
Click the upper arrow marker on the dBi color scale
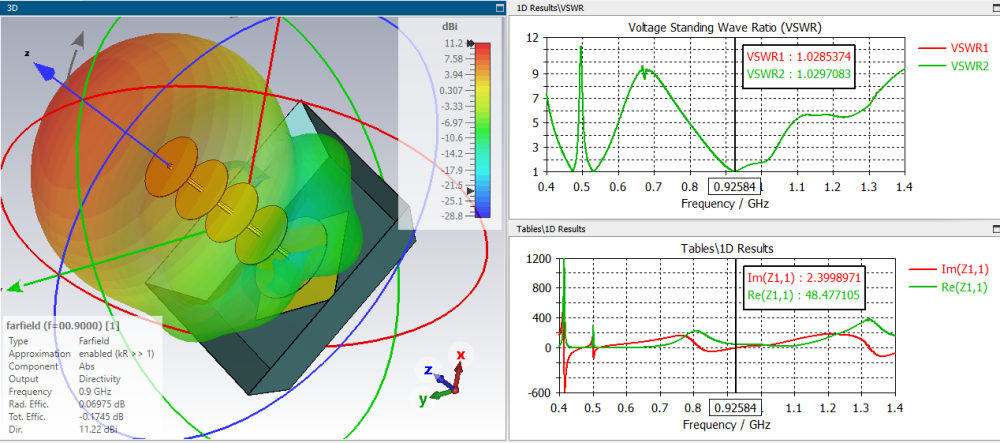click(x=471, y=43)
